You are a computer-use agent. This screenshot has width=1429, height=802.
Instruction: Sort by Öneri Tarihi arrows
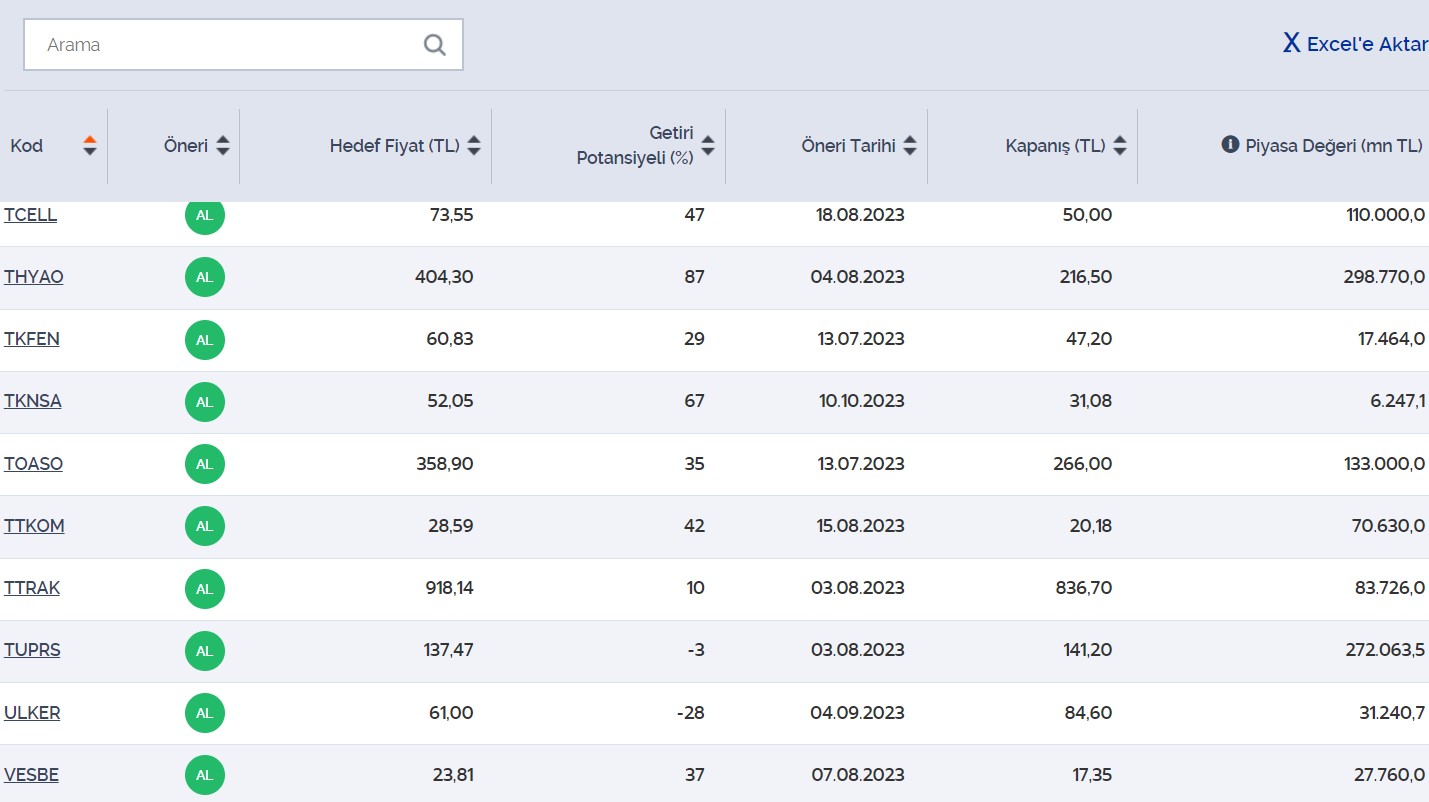tap(910, 146)
